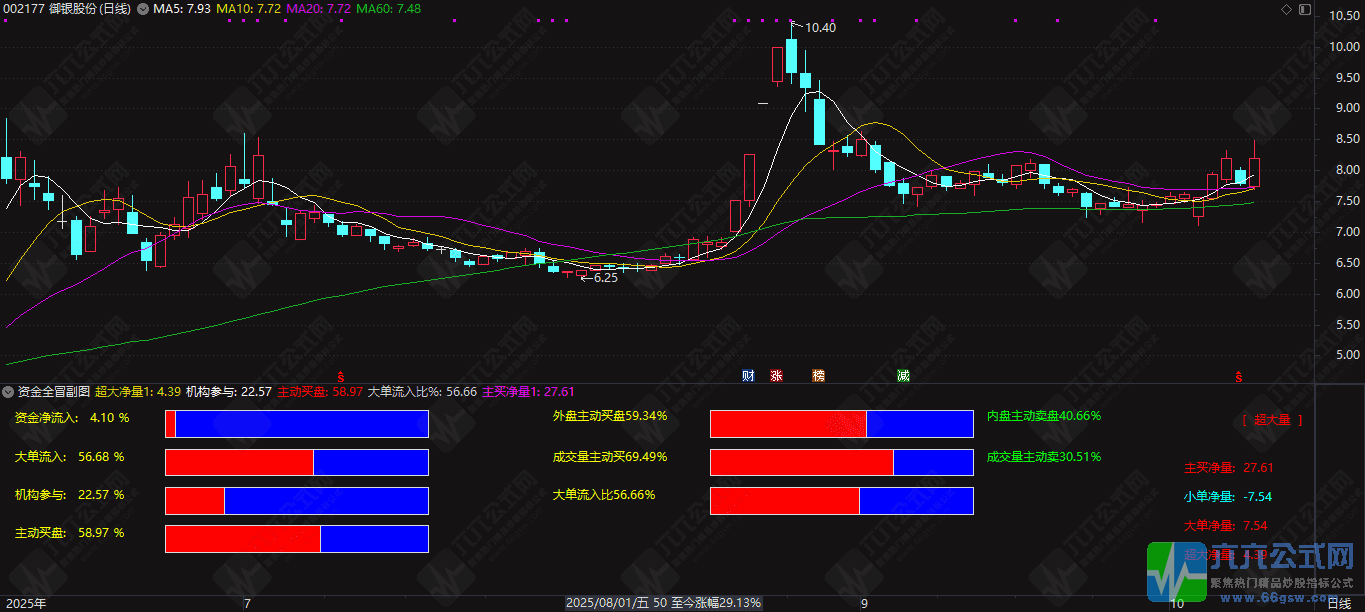Click the 小单净量: -7.54 value
Viewport: 1365px width, 612px height.
coord(1228,496)
